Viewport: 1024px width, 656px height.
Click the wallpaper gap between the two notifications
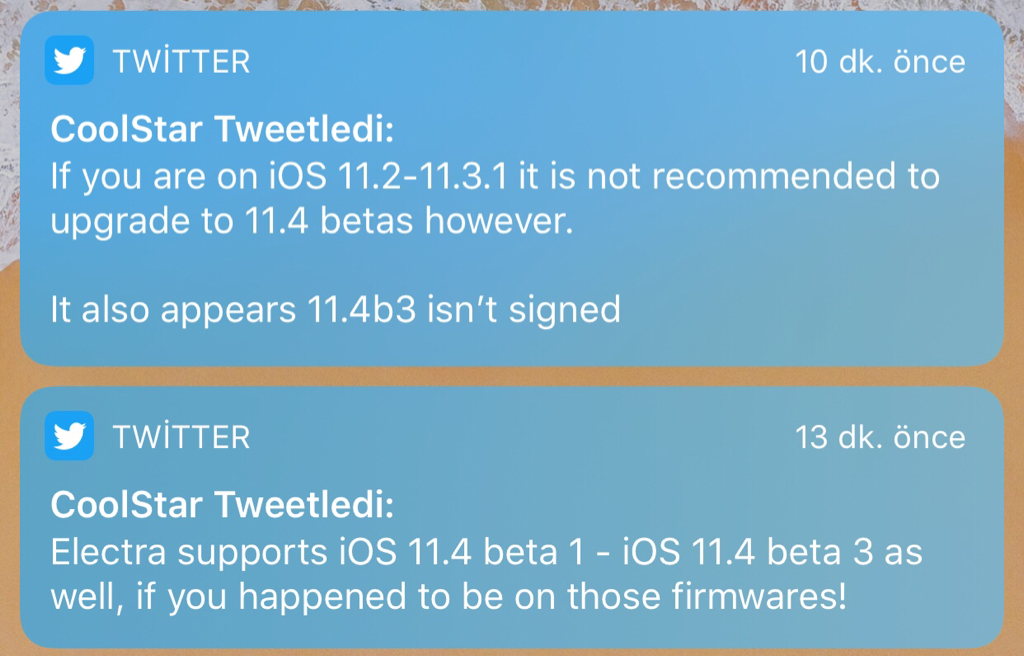[512, 377]
